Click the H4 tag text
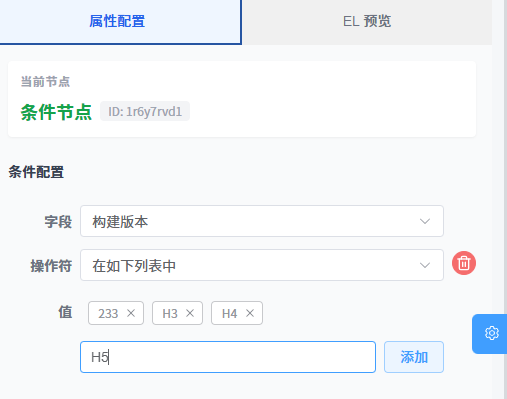 (230, 314)
